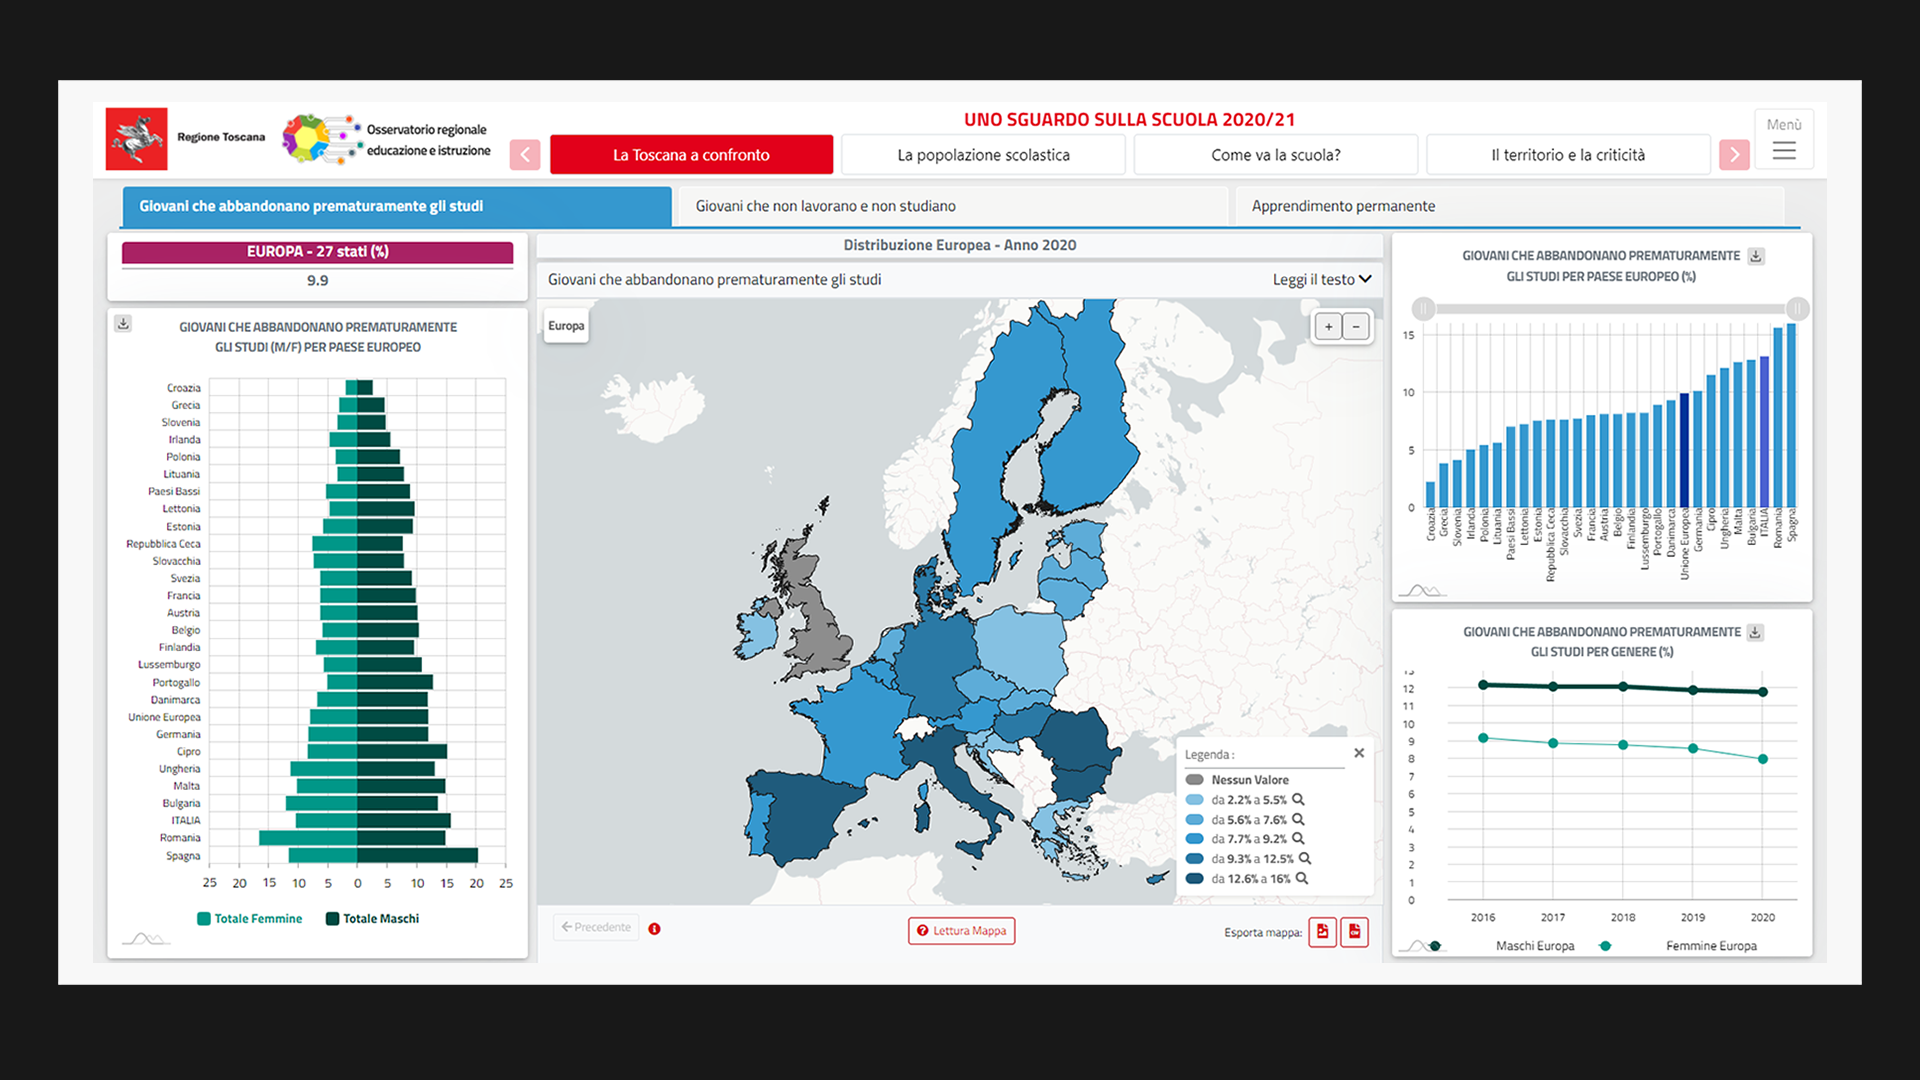Click the Croazia label in pyramid chart
This screenshot has width=1920, height=1080.
pos(184,388)
